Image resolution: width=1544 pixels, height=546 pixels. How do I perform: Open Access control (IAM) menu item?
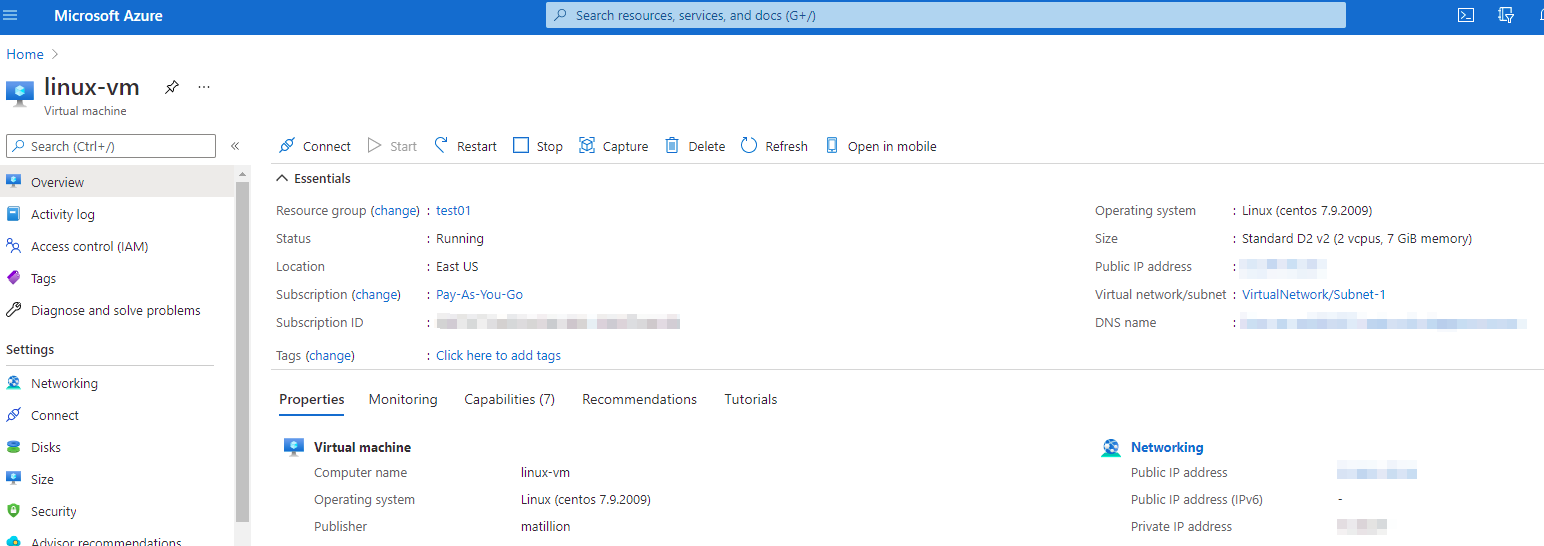point(117,246)
